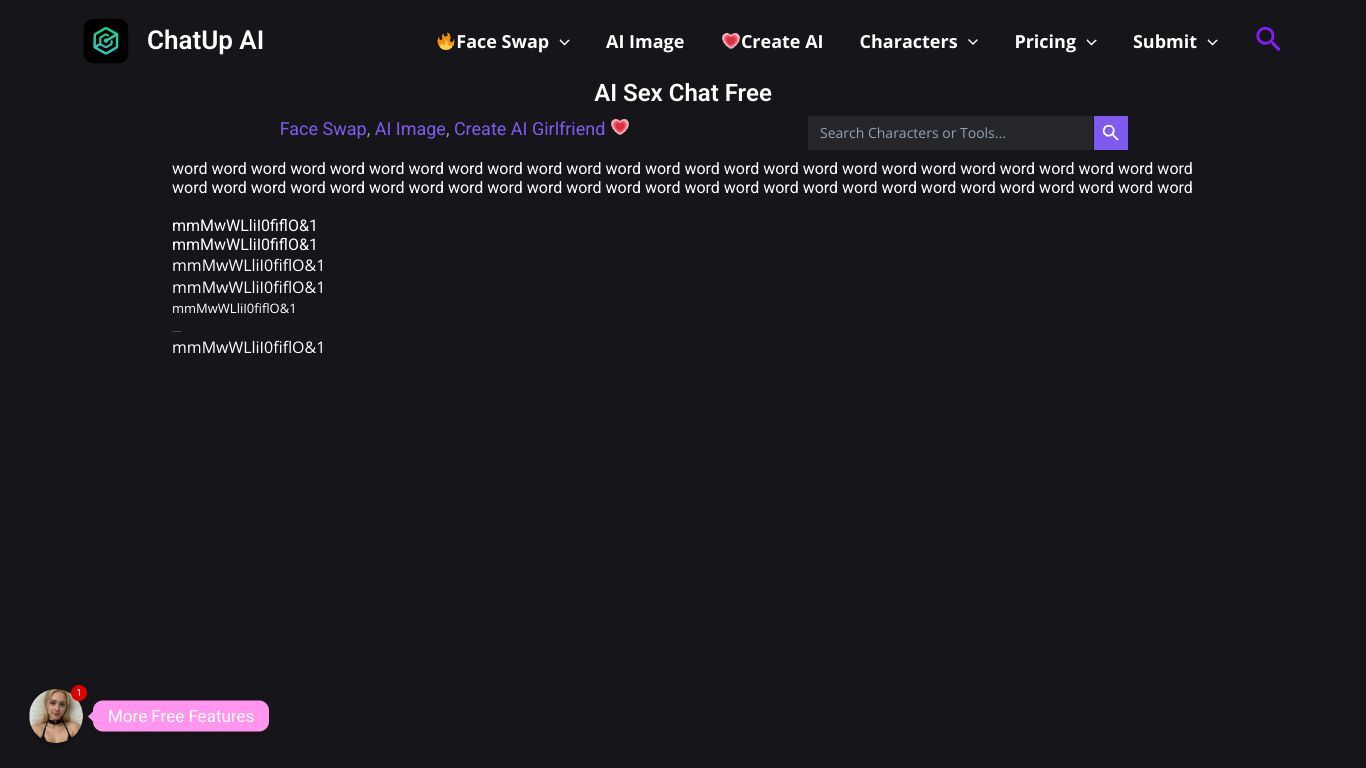The width and height of the screenshot is (1366, 768).
Task: Follow the AI Image purple link
Action: point(410,129)
